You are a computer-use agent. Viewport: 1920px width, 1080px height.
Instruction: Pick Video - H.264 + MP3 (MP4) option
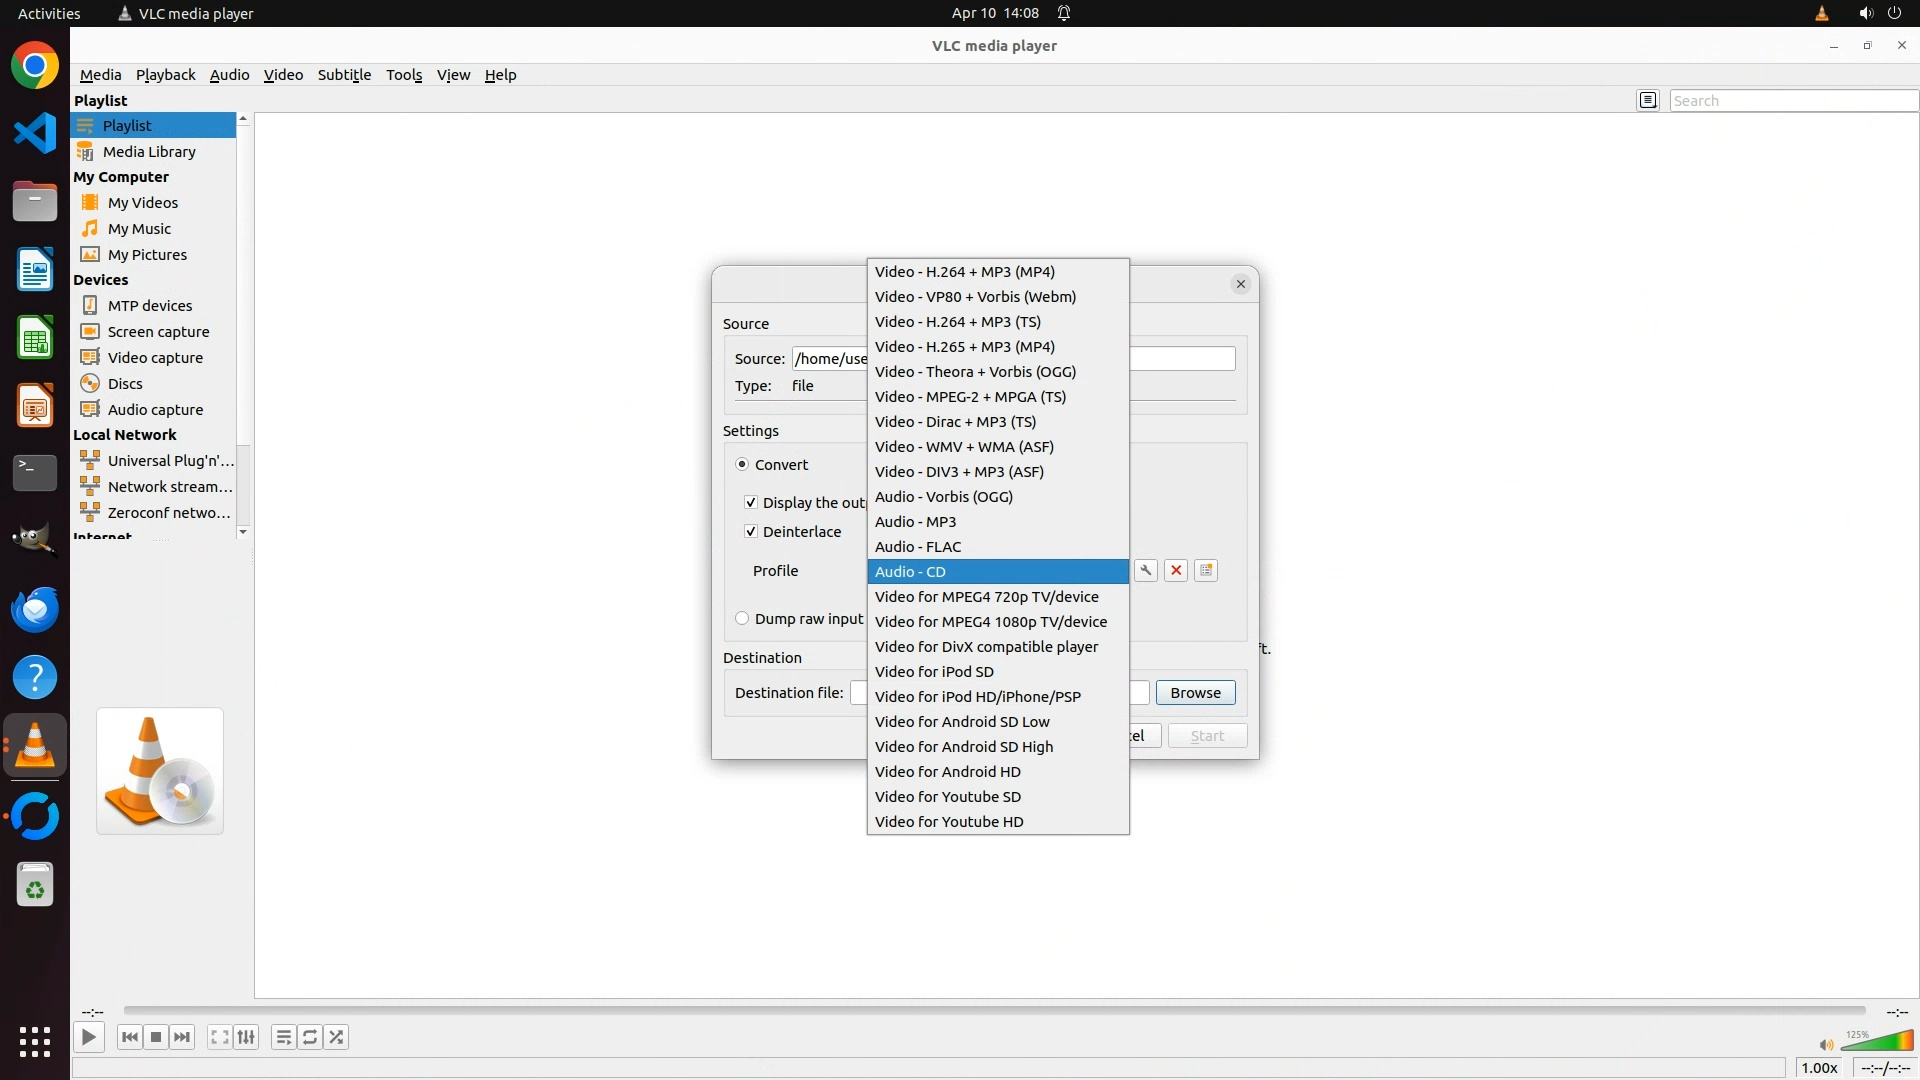pyautogui.click(x=964, y=271)
